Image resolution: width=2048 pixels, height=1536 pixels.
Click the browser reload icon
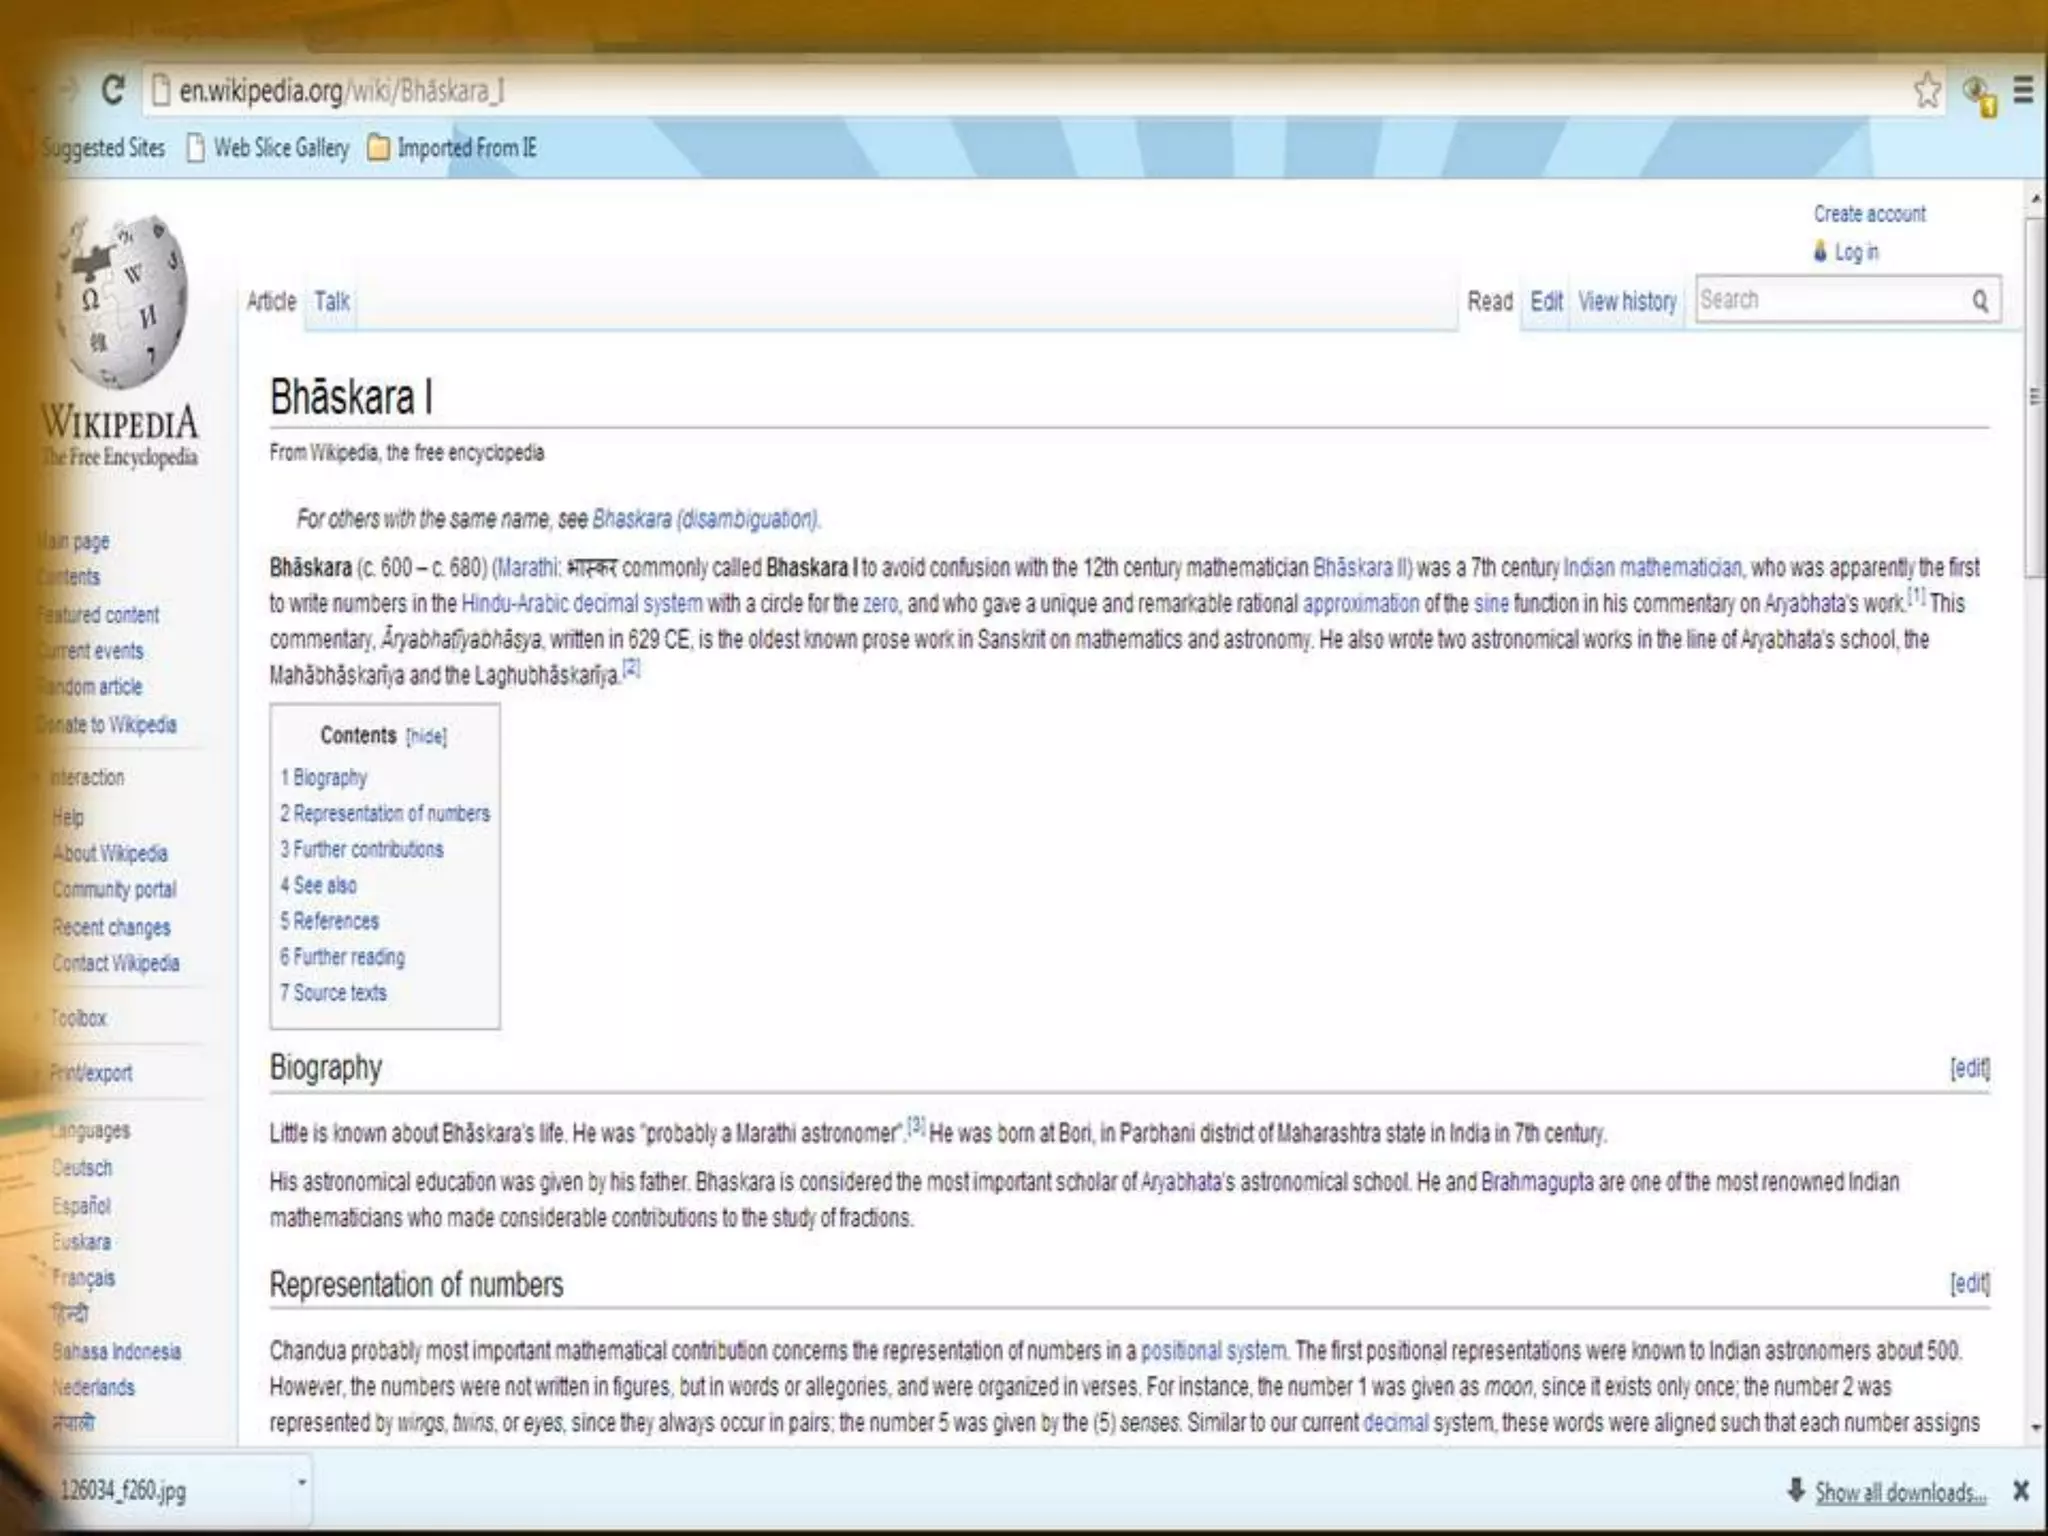[113, 91]
